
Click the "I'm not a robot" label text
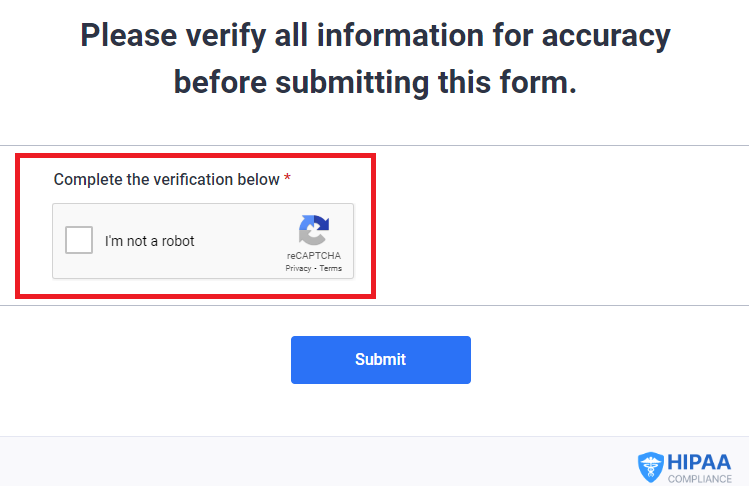click(150, 241)
